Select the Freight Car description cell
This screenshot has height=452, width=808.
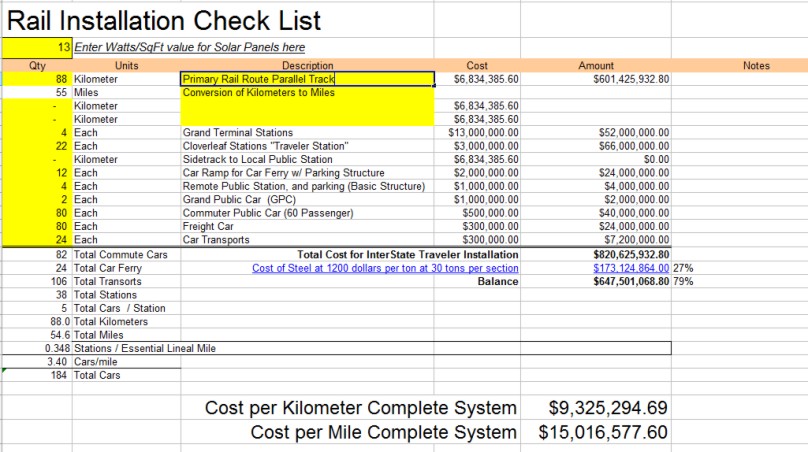click(x=307, y=226)
